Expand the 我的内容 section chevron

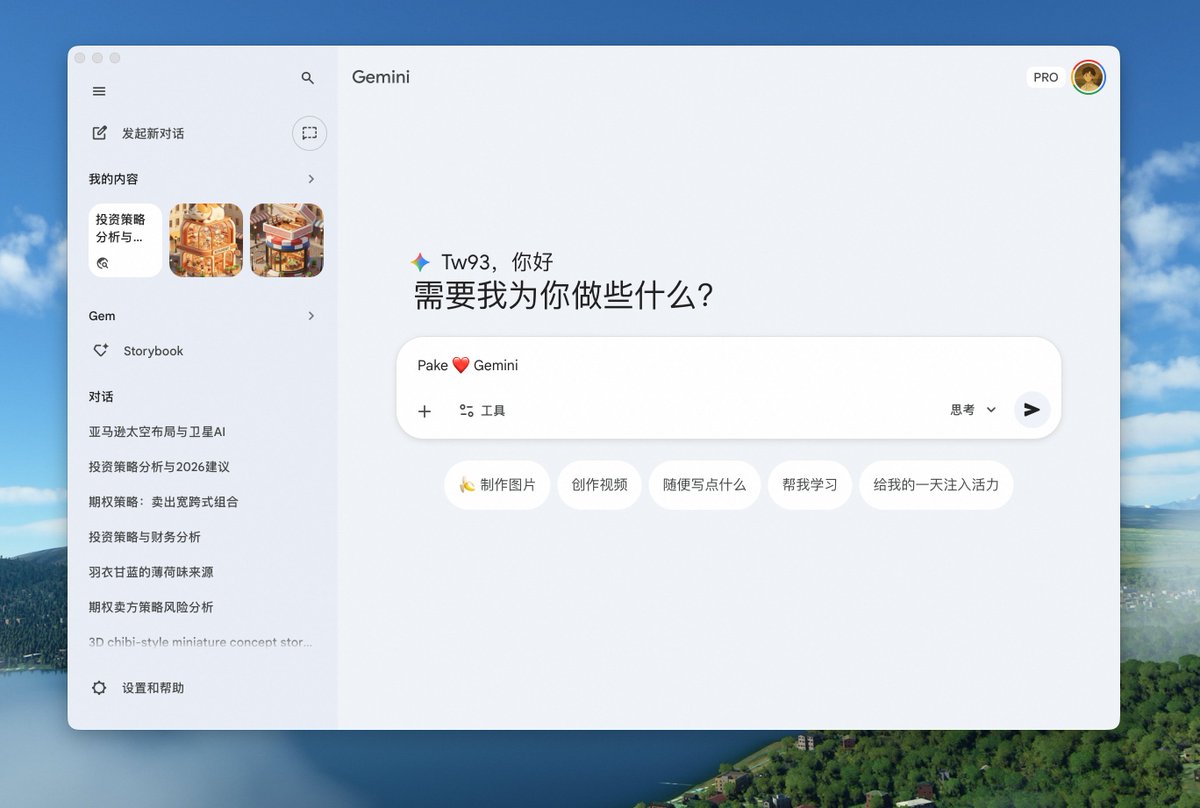[311, 179]
